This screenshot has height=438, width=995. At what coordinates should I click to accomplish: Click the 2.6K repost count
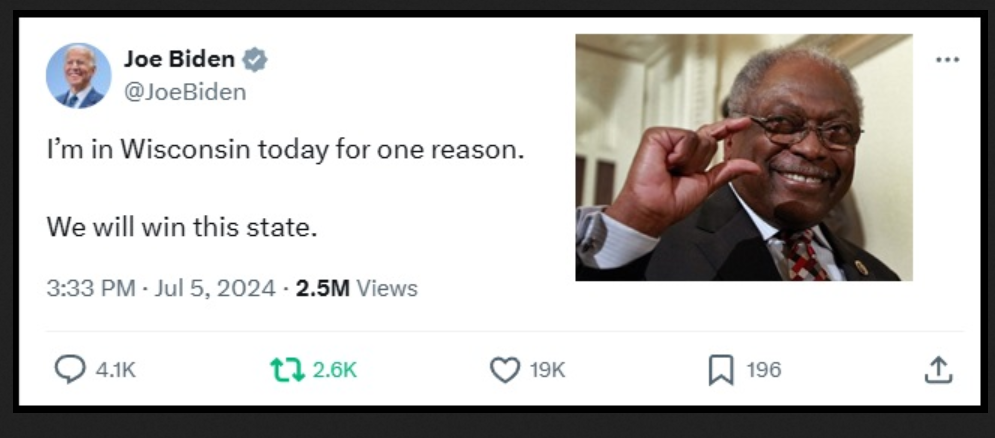[334, 370]
